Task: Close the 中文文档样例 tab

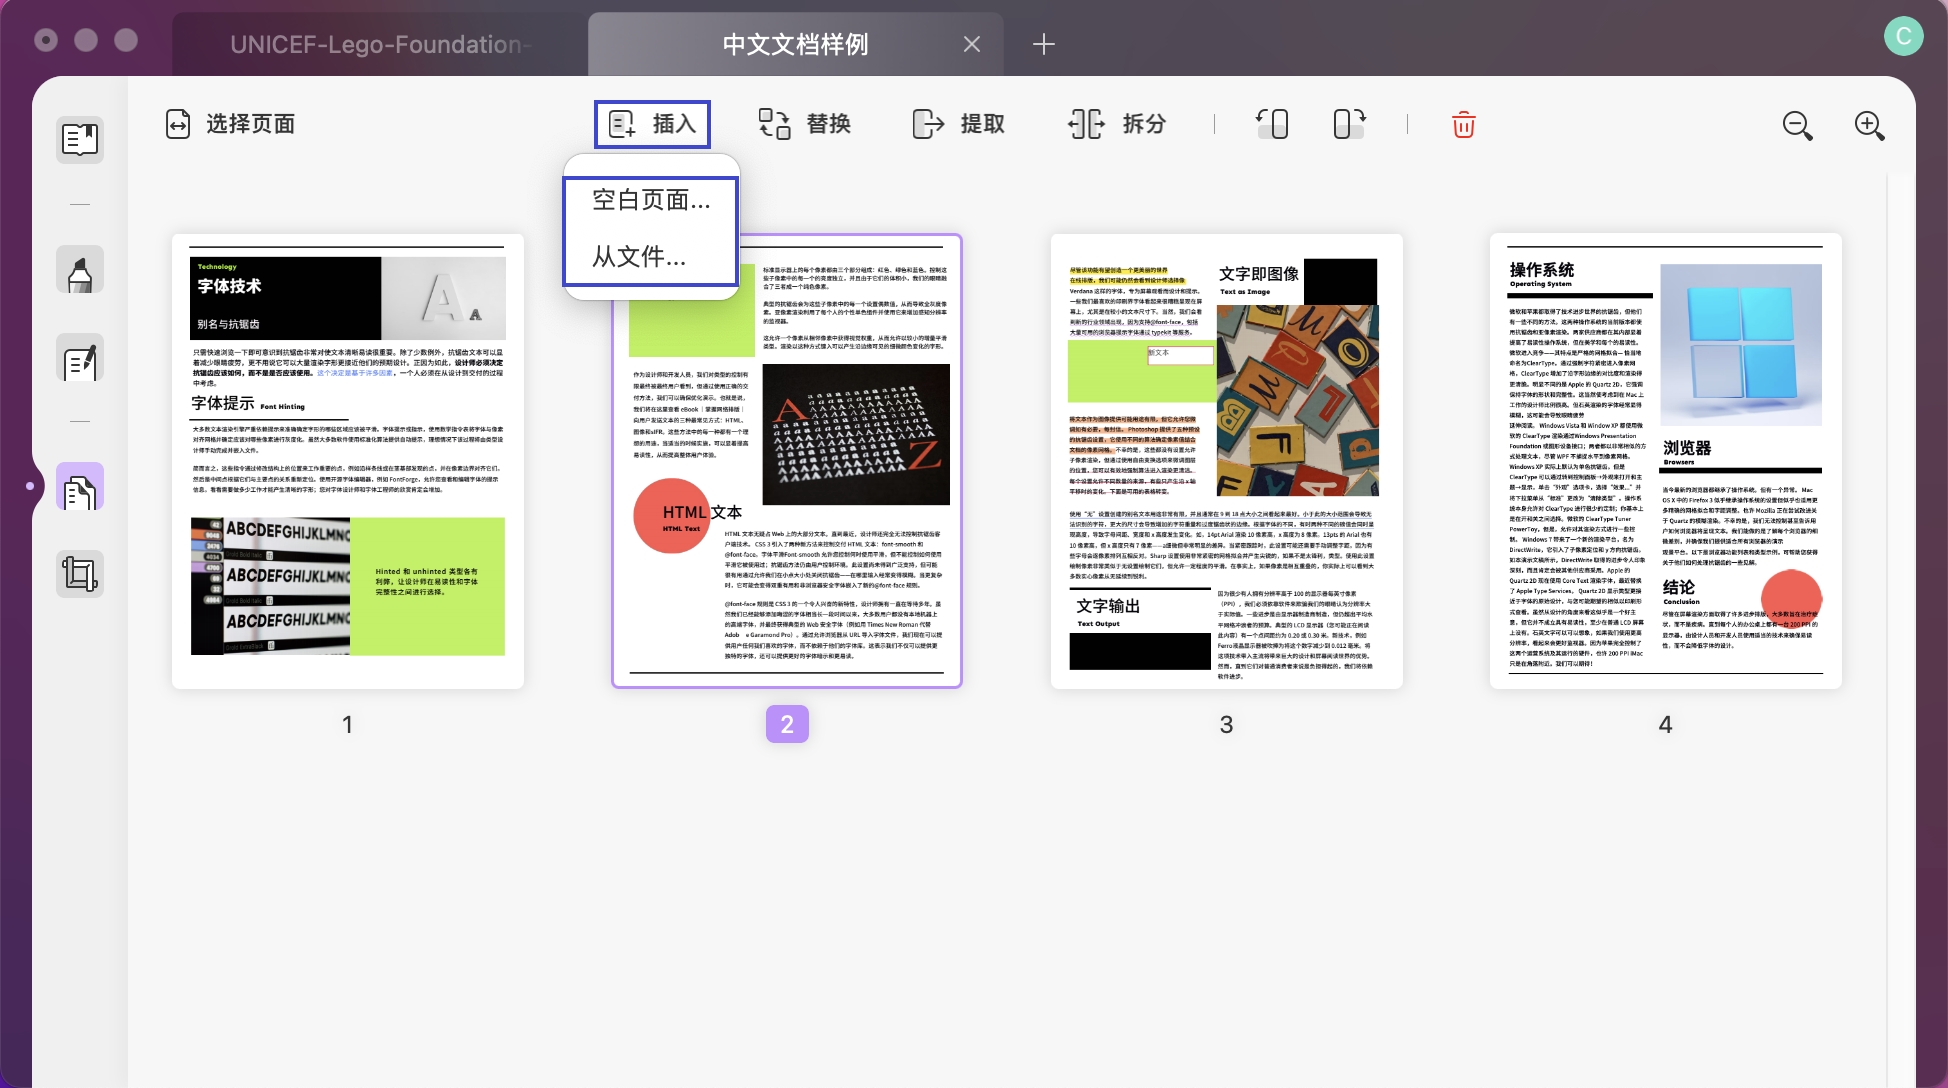Action: pos(971,44)
